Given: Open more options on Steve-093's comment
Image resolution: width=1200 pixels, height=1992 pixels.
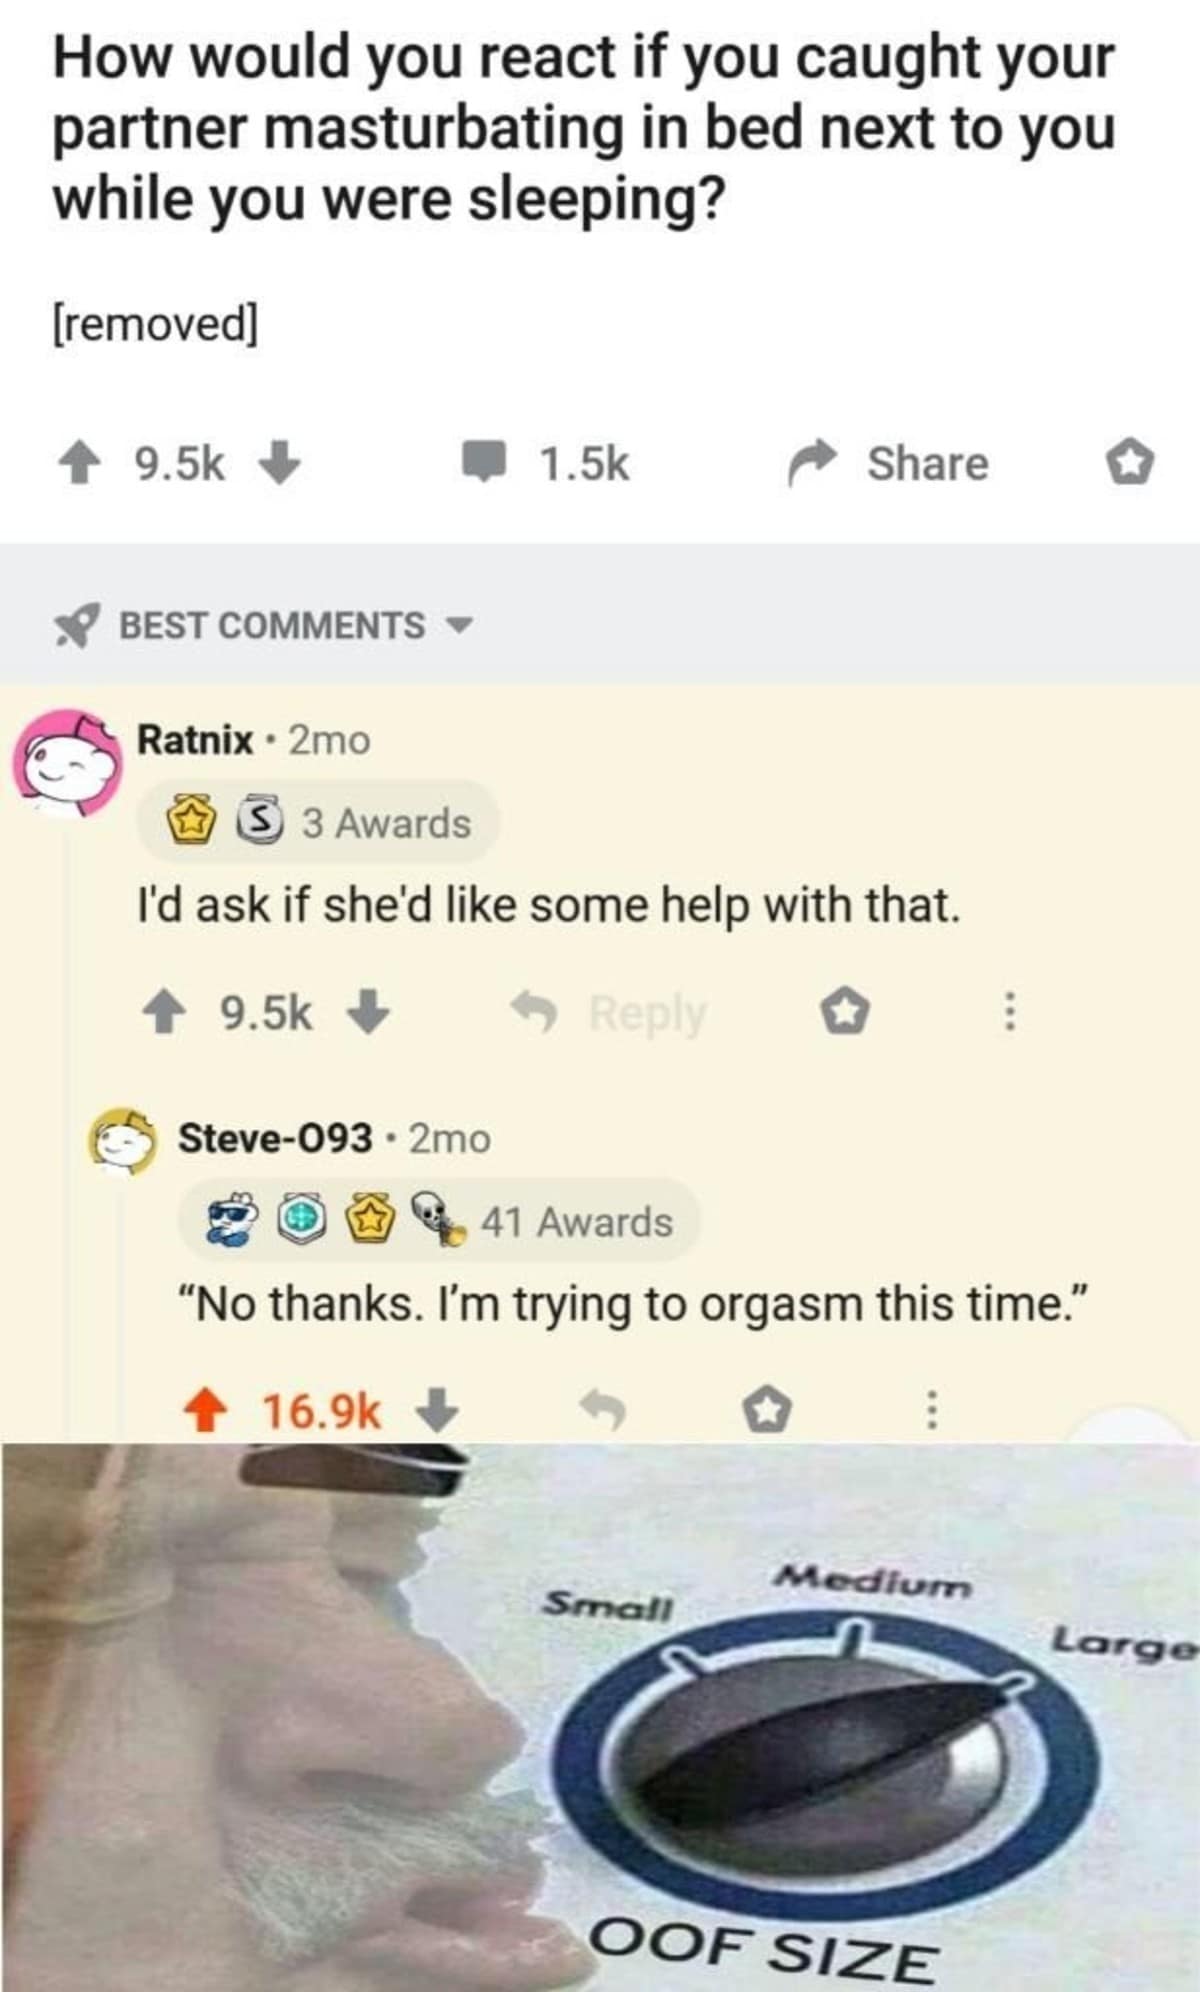Looking at the screenshot, I should 931,1411.
